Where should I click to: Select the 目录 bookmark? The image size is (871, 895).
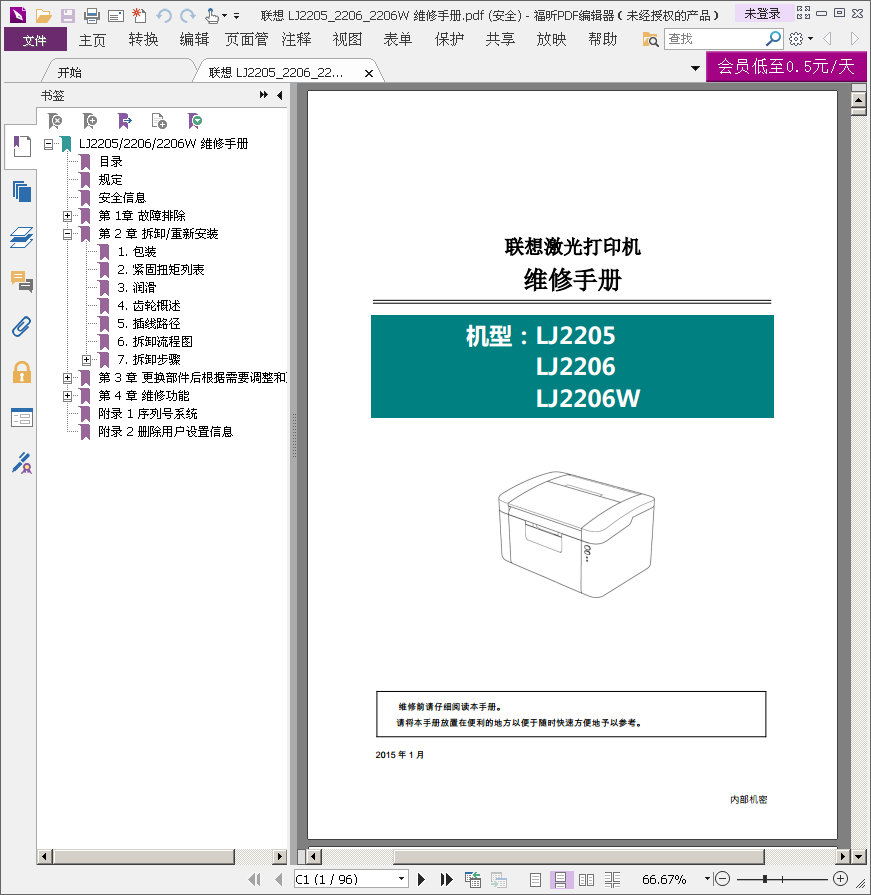point(111,162)
